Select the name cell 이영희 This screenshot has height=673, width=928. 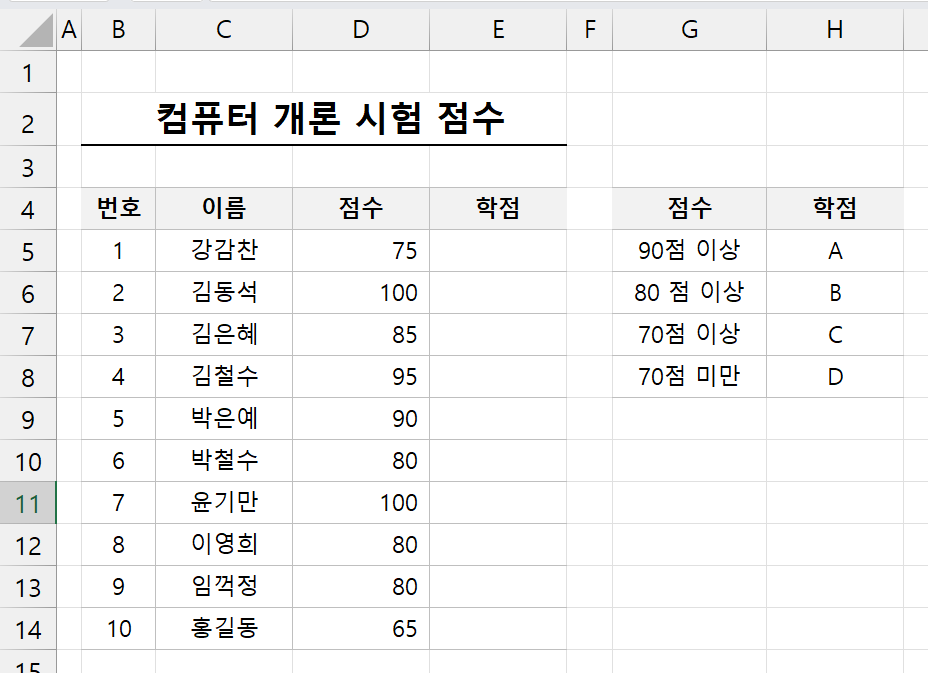(x=224, y=545)
